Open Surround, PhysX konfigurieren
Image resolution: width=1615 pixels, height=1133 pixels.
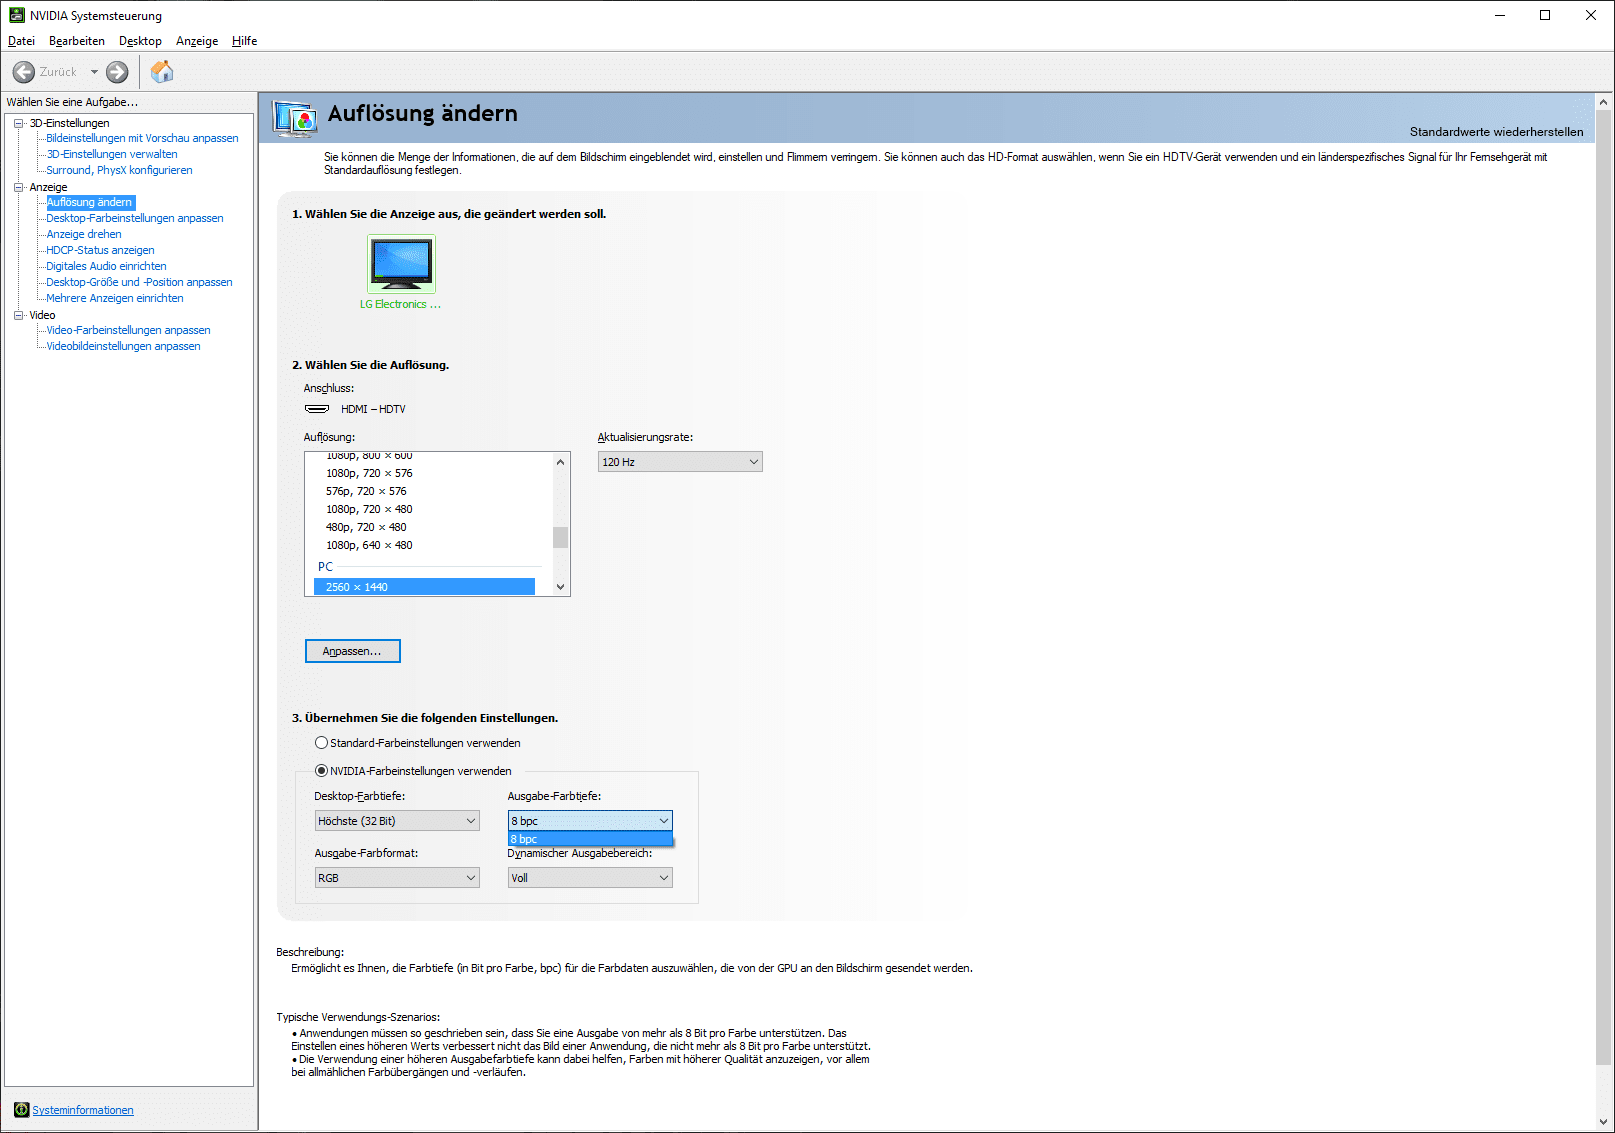(x=119, y=170)
